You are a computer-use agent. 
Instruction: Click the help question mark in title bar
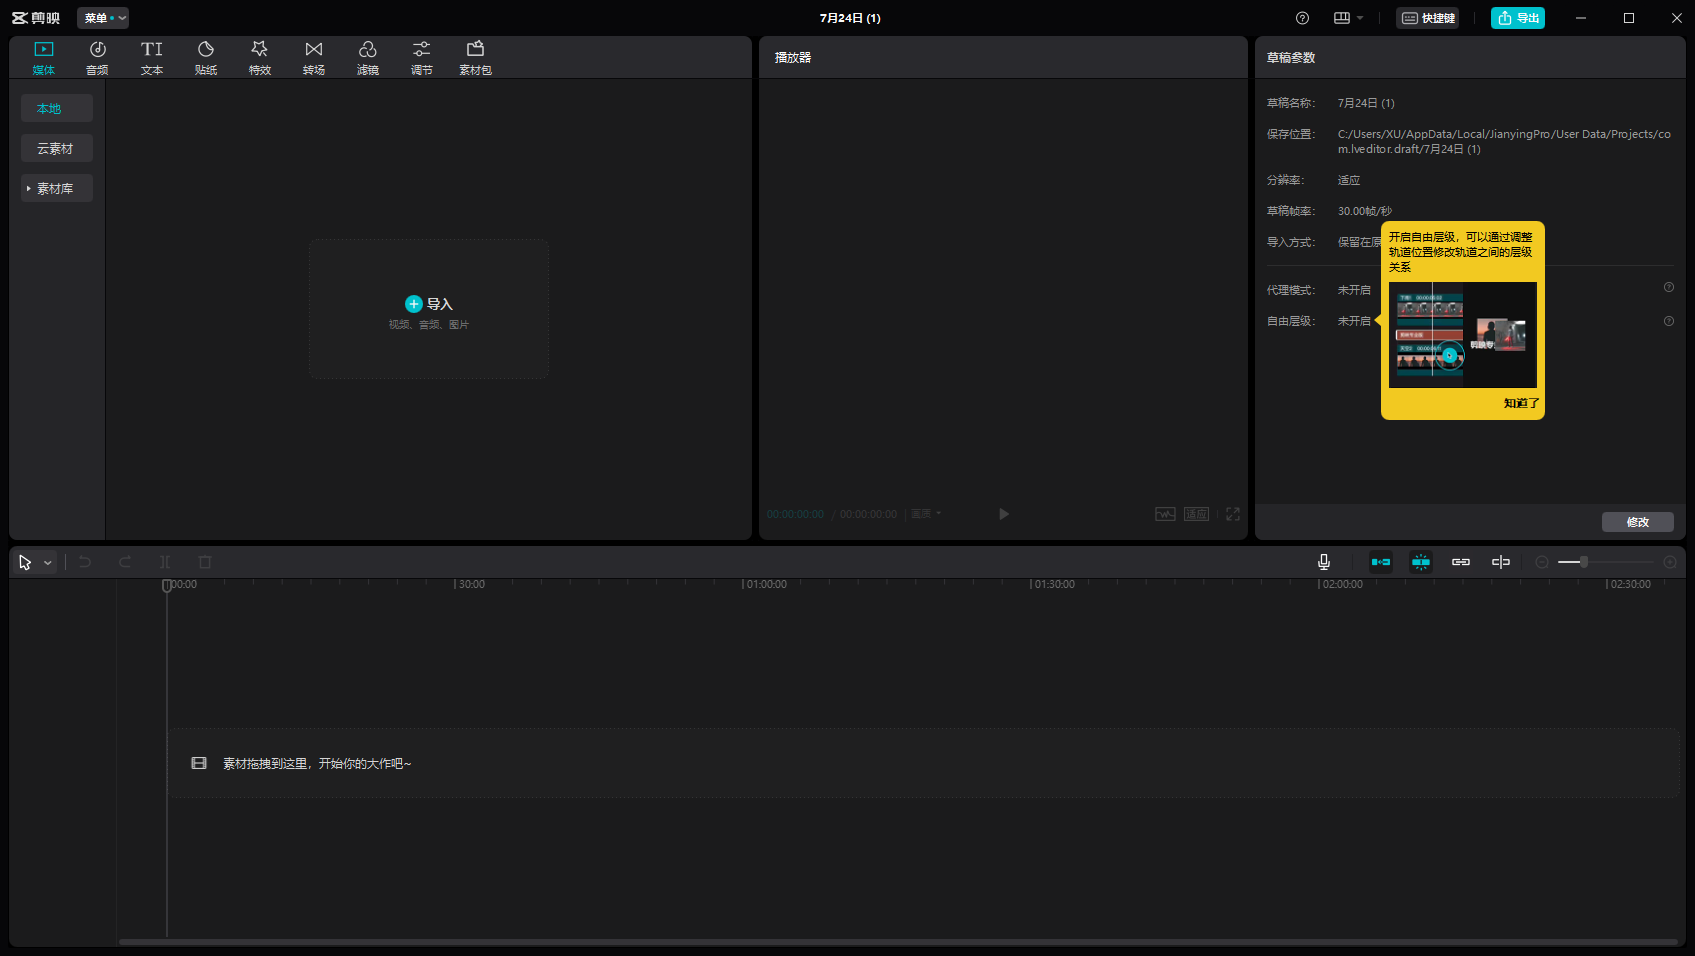[x=1302, y=18]
